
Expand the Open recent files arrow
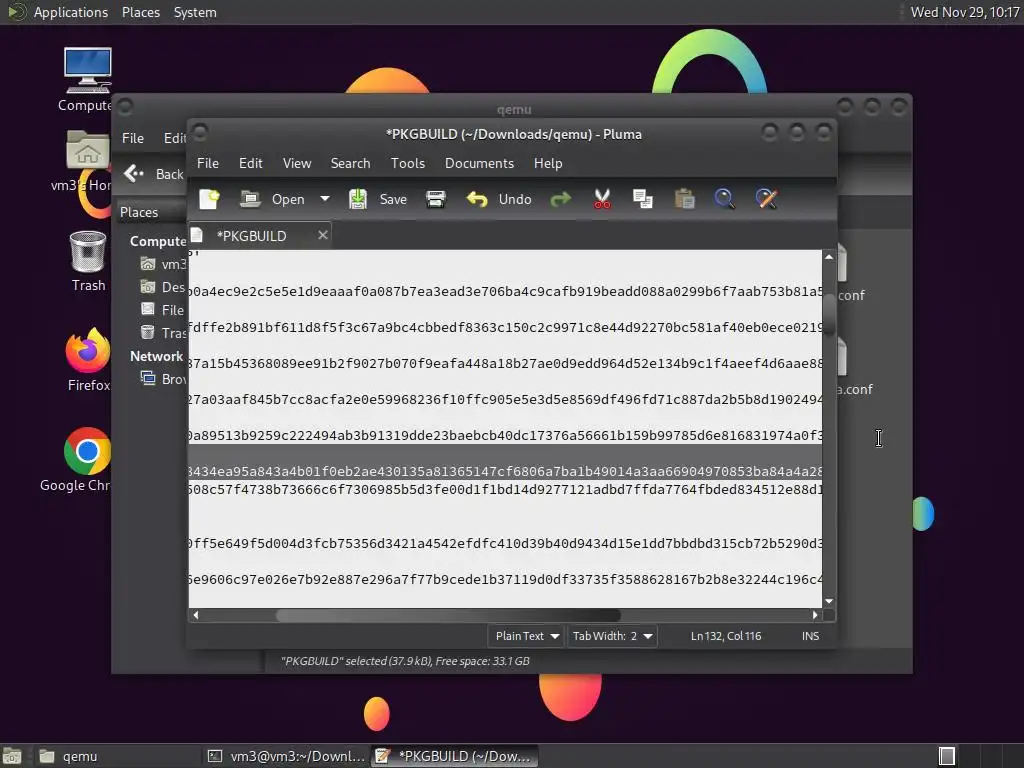325,199
